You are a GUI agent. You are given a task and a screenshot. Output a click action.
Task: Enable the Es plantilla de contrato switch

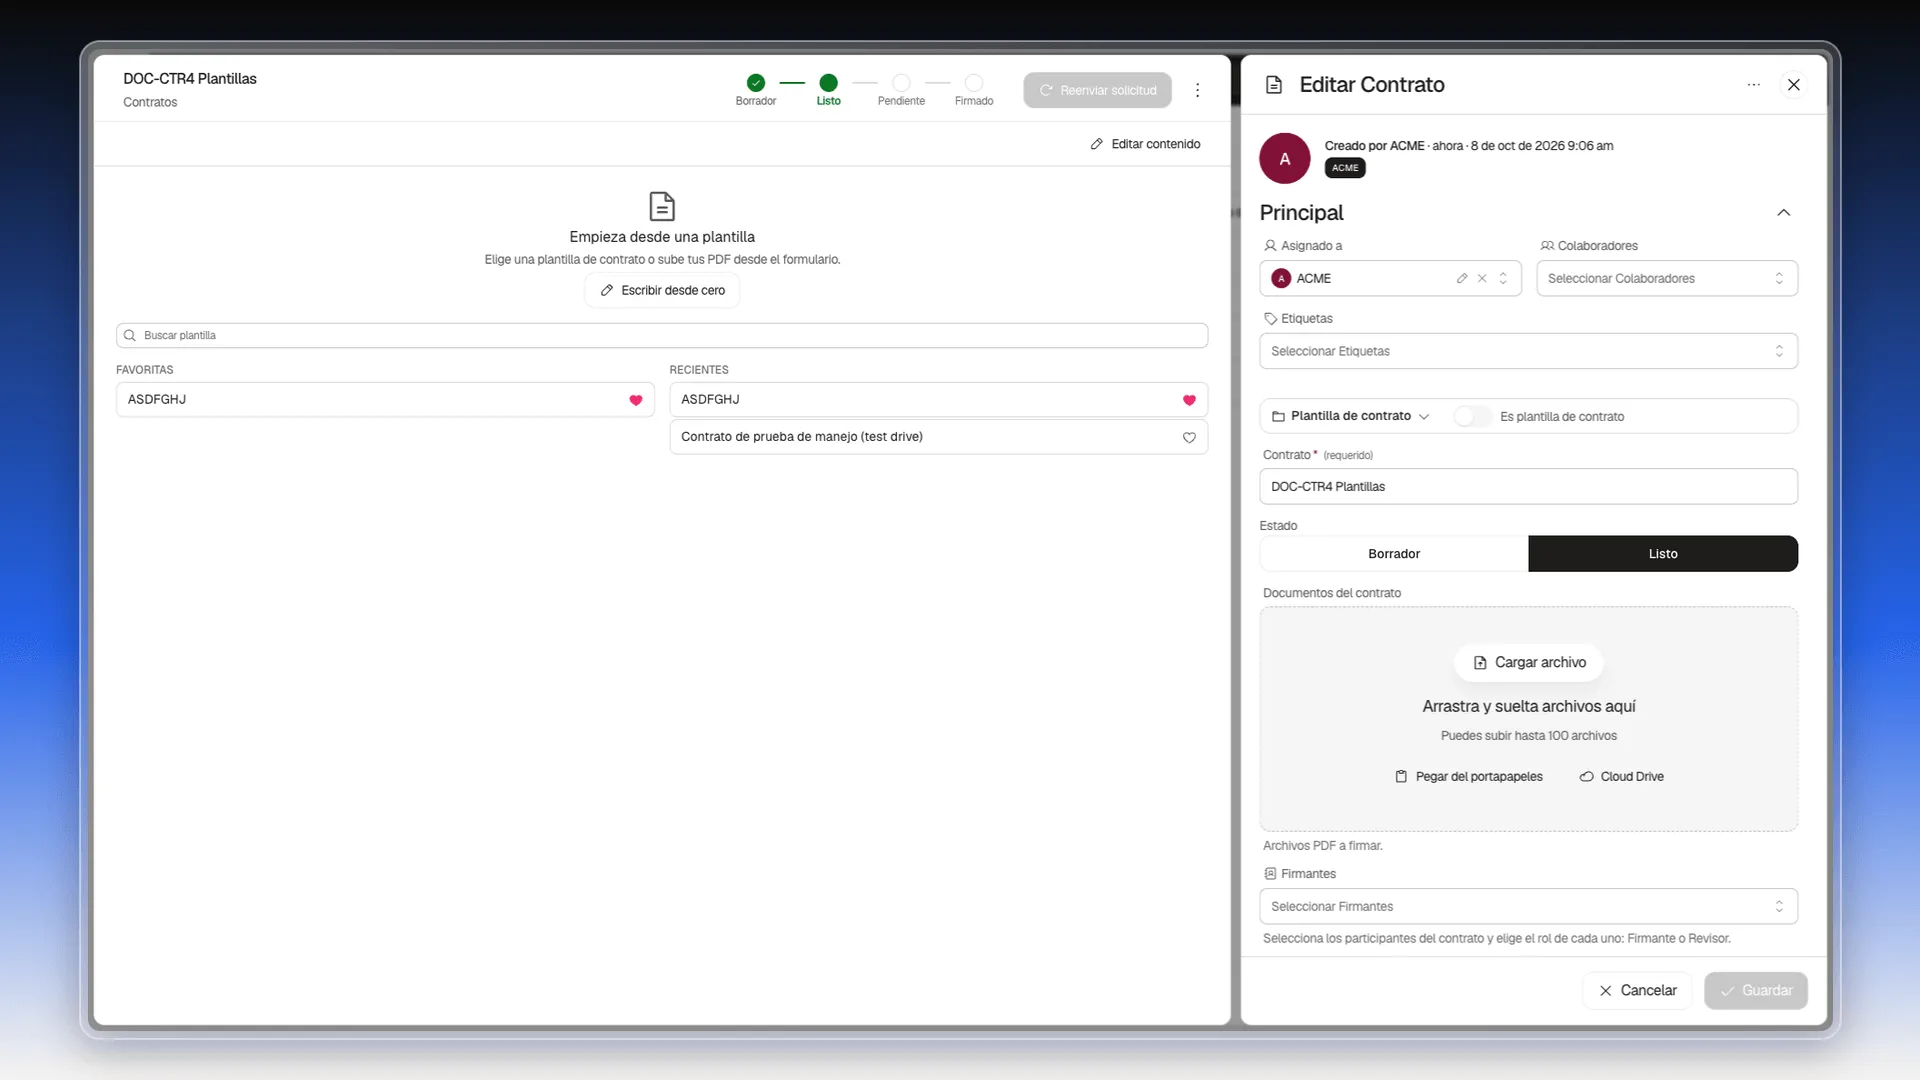pos(1472,416)
